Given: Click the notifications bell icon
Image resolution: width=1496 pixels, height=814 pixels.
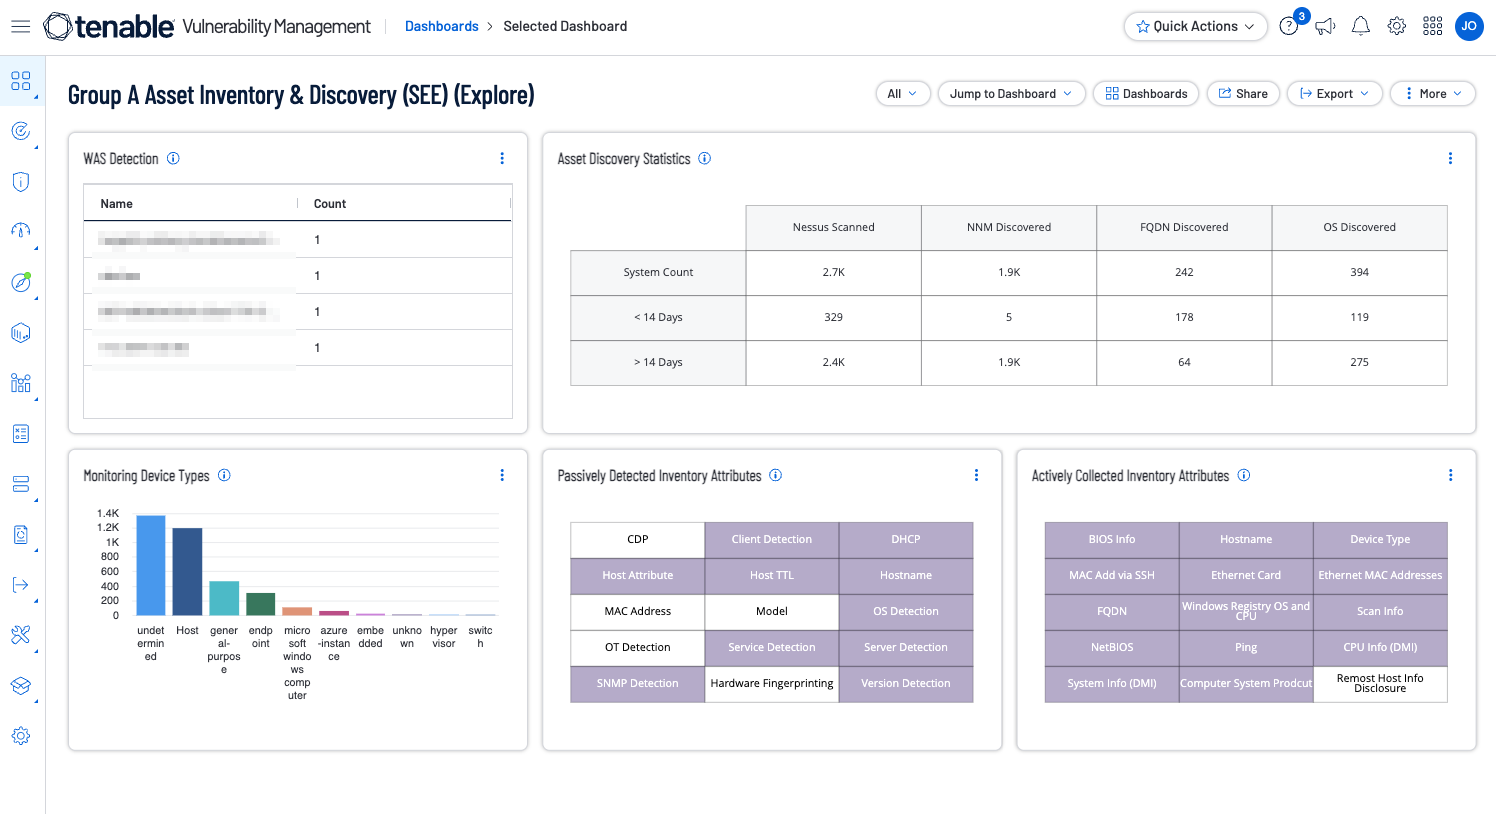Looking at the screenshot, I should pyautogui.click(x=1360, y=27).
